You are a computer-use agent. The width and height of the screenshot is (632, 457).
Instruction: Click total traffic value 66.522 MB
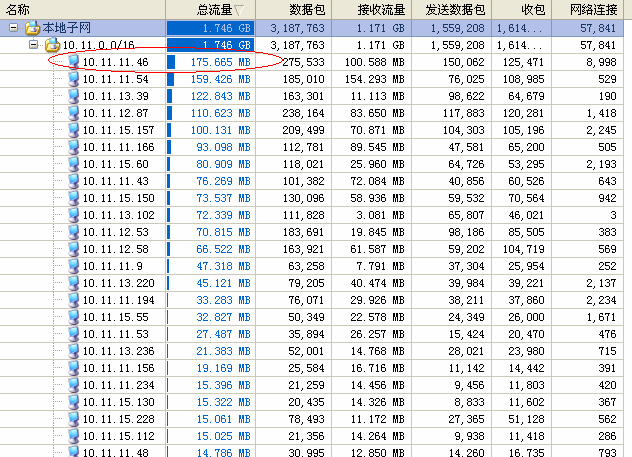tap(223, 249)
